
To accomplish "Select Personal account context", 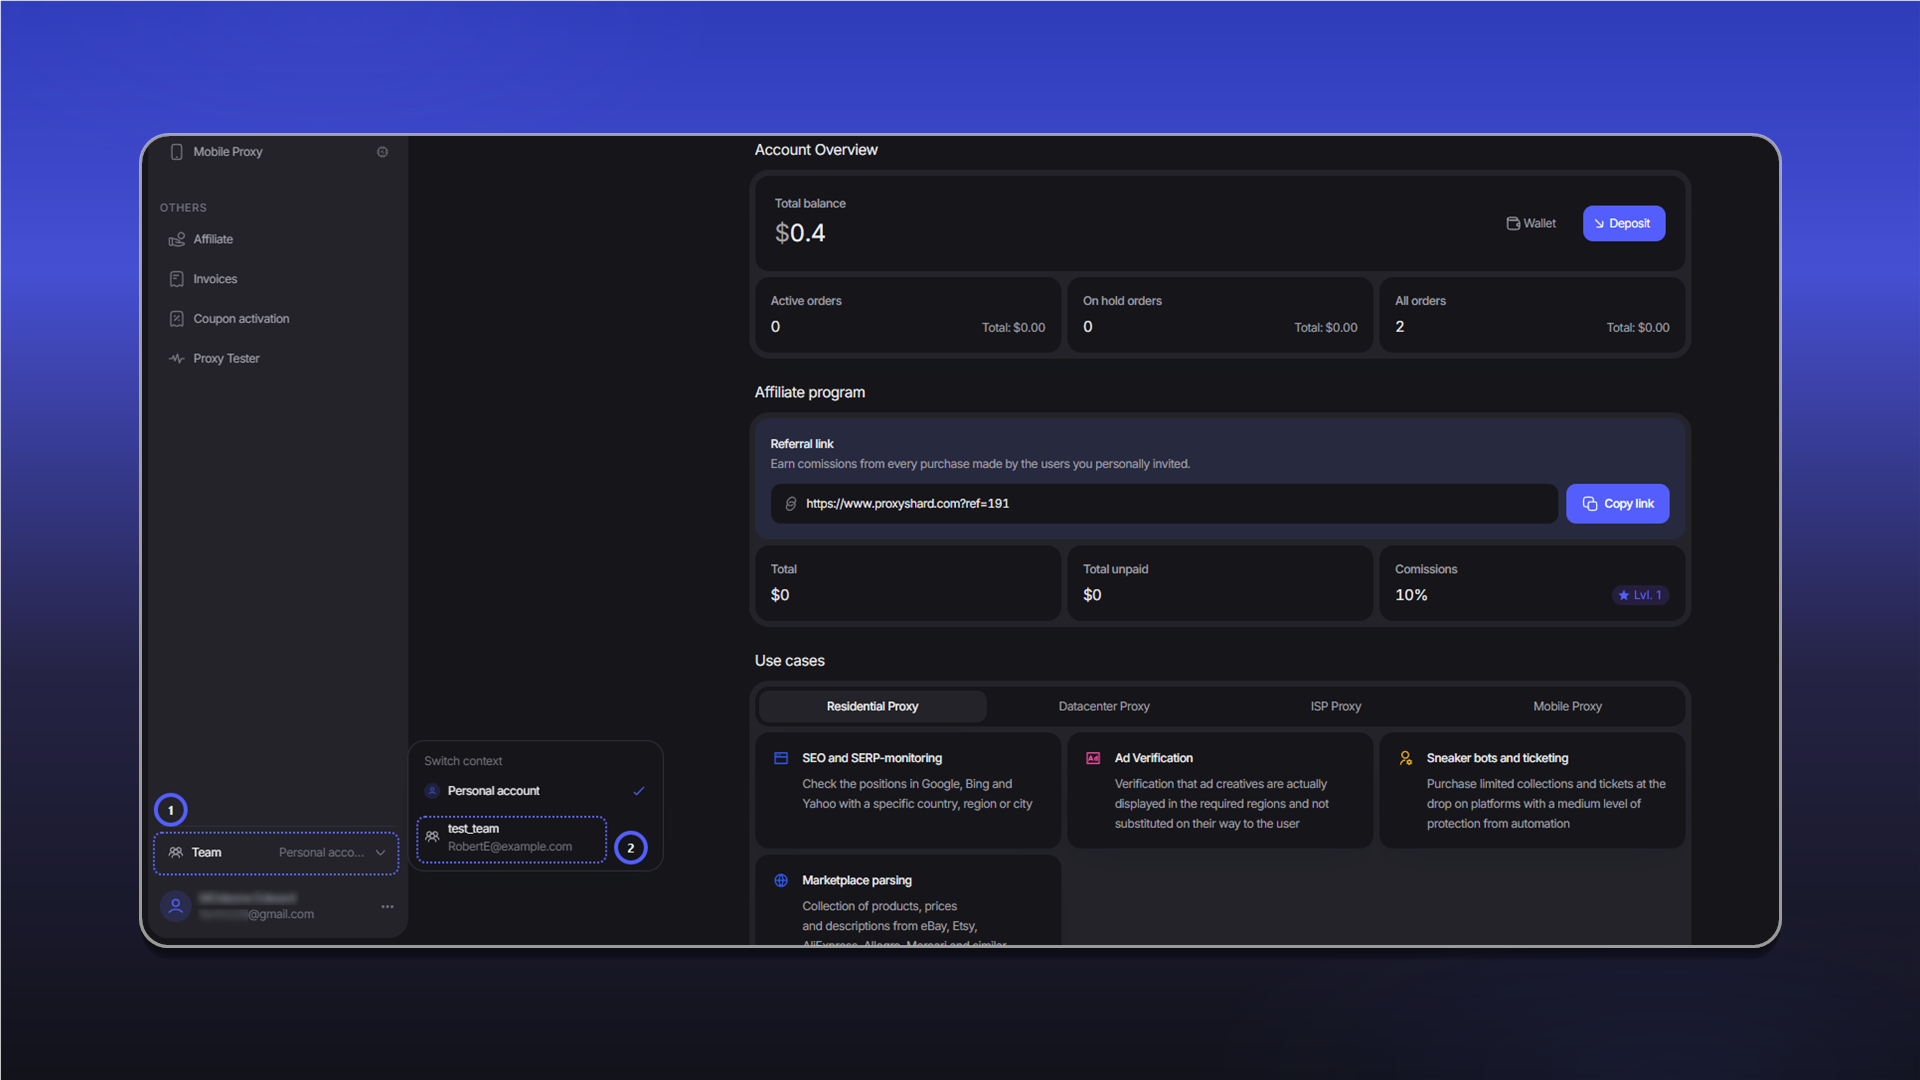I will click(x=535, y=791).
